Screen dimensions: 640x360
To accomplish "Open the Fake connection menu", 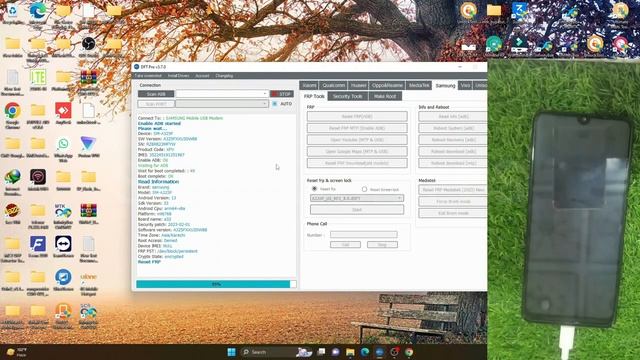I will pyautogui.click(x=148, y=76).
